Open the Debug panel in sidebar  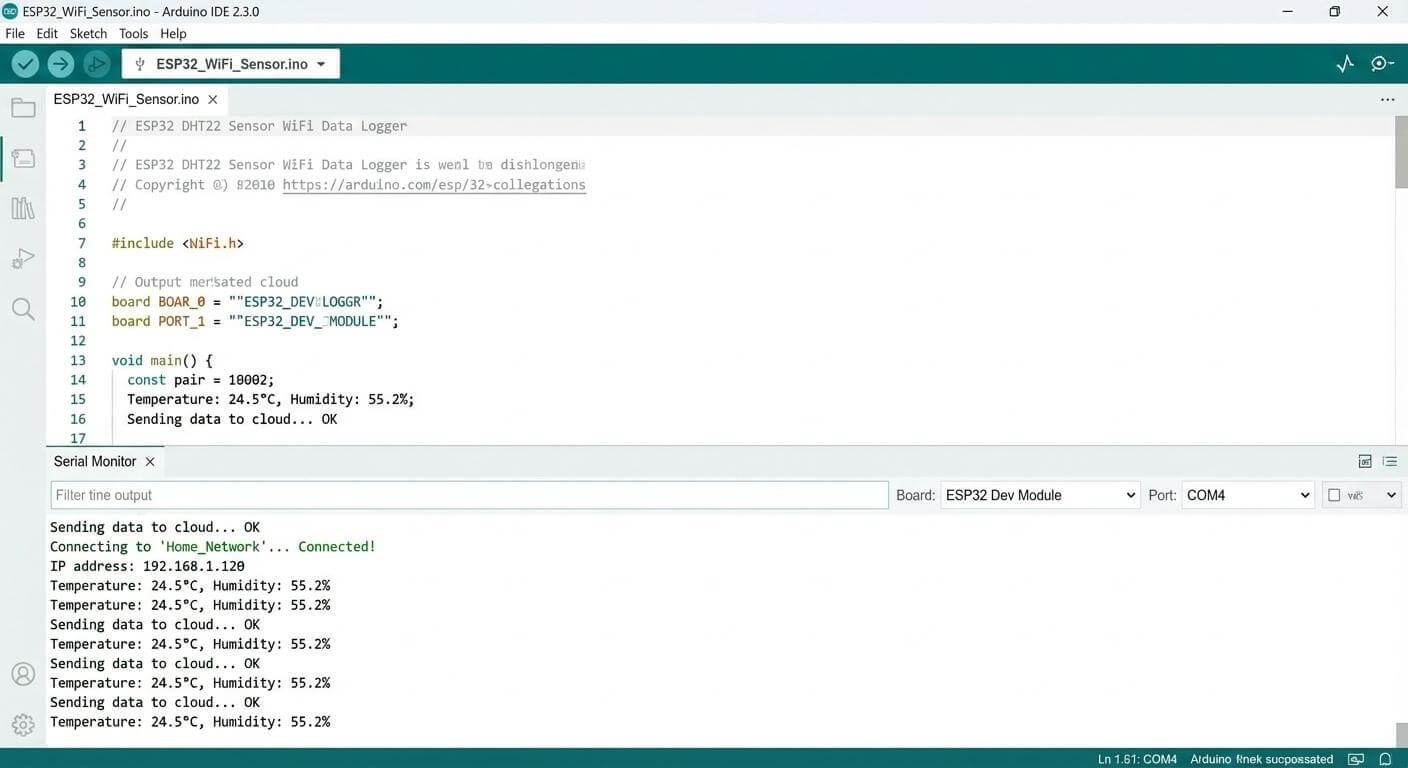point(23,259)
